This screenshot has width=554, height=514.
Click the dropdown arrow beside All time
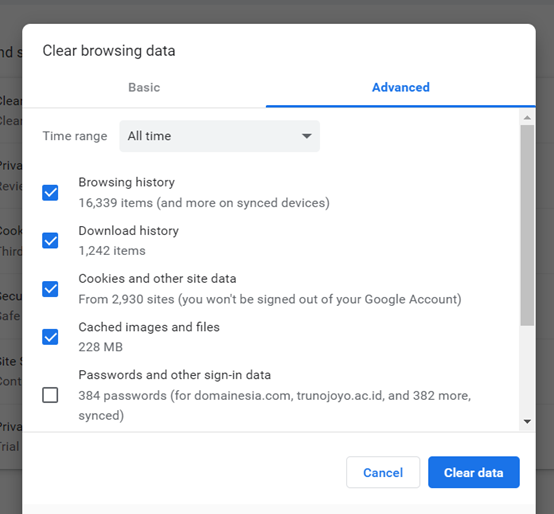point(307,136)
